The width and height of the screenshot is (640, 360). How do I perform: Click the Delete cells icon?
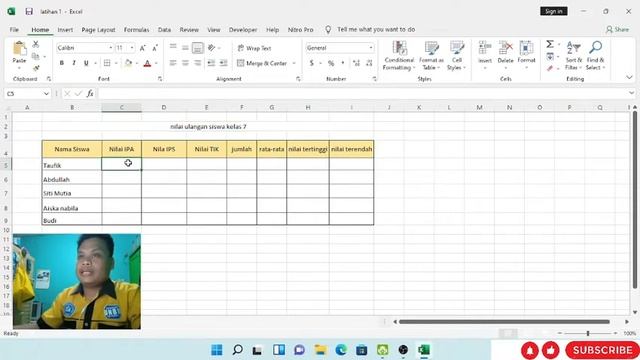(505, 48)
